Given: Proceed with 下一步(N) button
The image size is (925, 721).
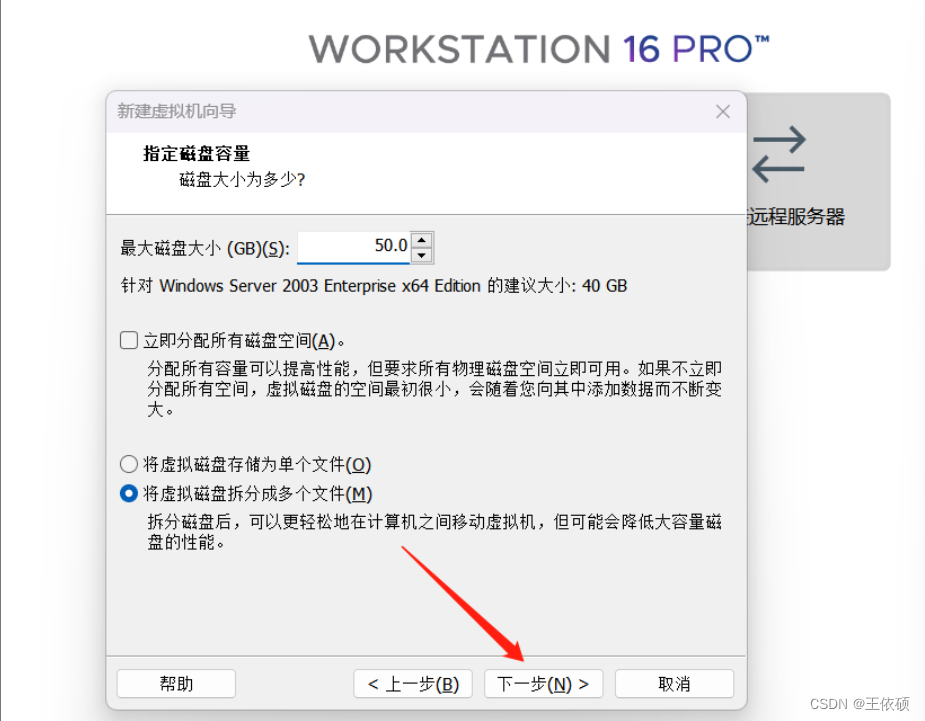Looking at the screenshot, I should [x=543, y=684].
